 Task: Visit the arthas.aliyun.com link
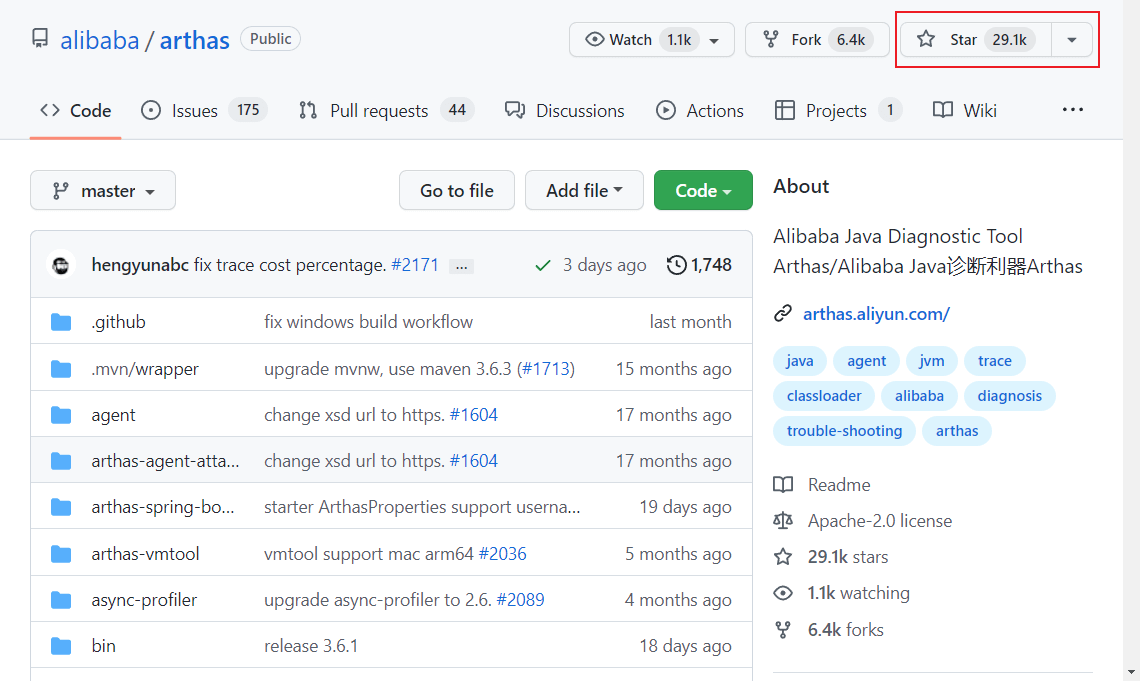point(875,314)
